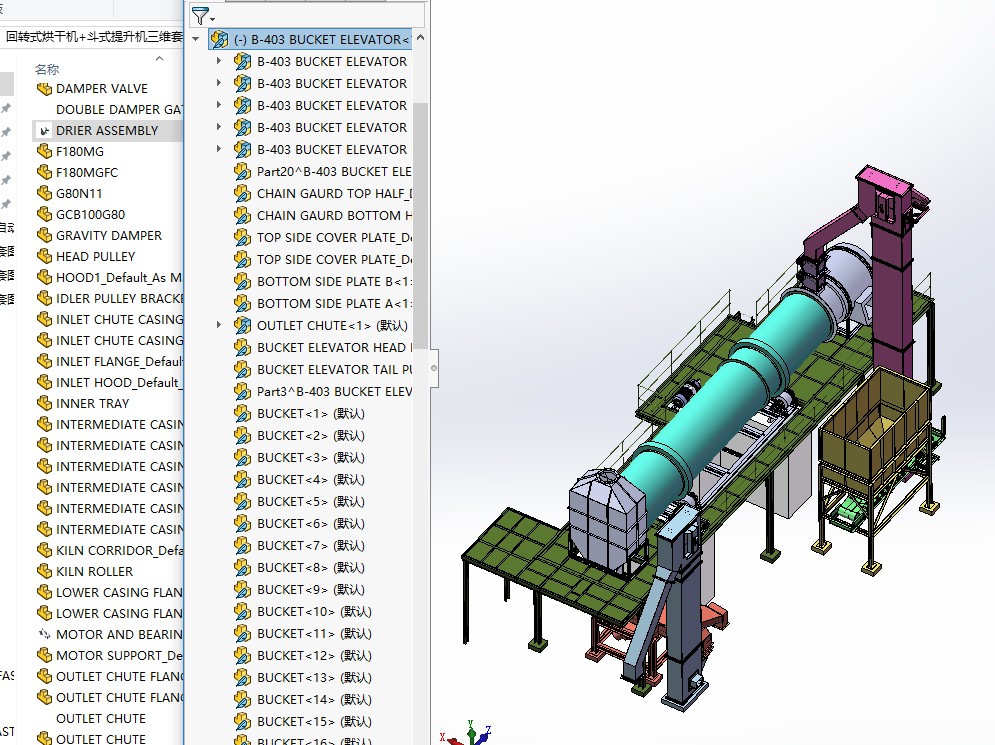Image resolution: width=995 pixels, height=745 pixels.
Task: Select KILN ROLLER in the file list
Action: coord(94,572)
